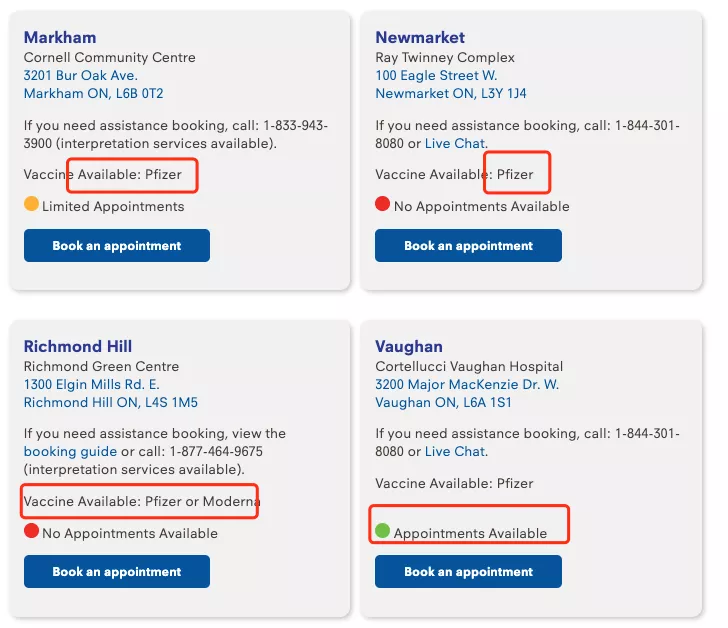Open the 3200 Major MacKenzie Dr. W. link
The width and height of the screenshot is (728, 628).
coord(467,384)
